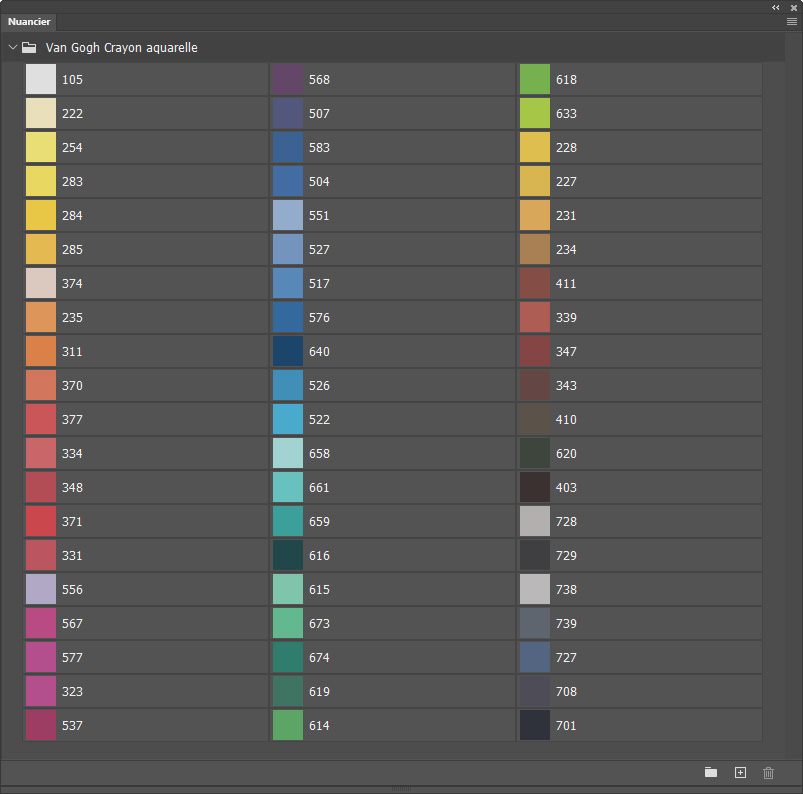Pick the slate blue swatch 727
The height and width of the screenshot is (794, 803).
pyautogui.click(x=535, y=657)
